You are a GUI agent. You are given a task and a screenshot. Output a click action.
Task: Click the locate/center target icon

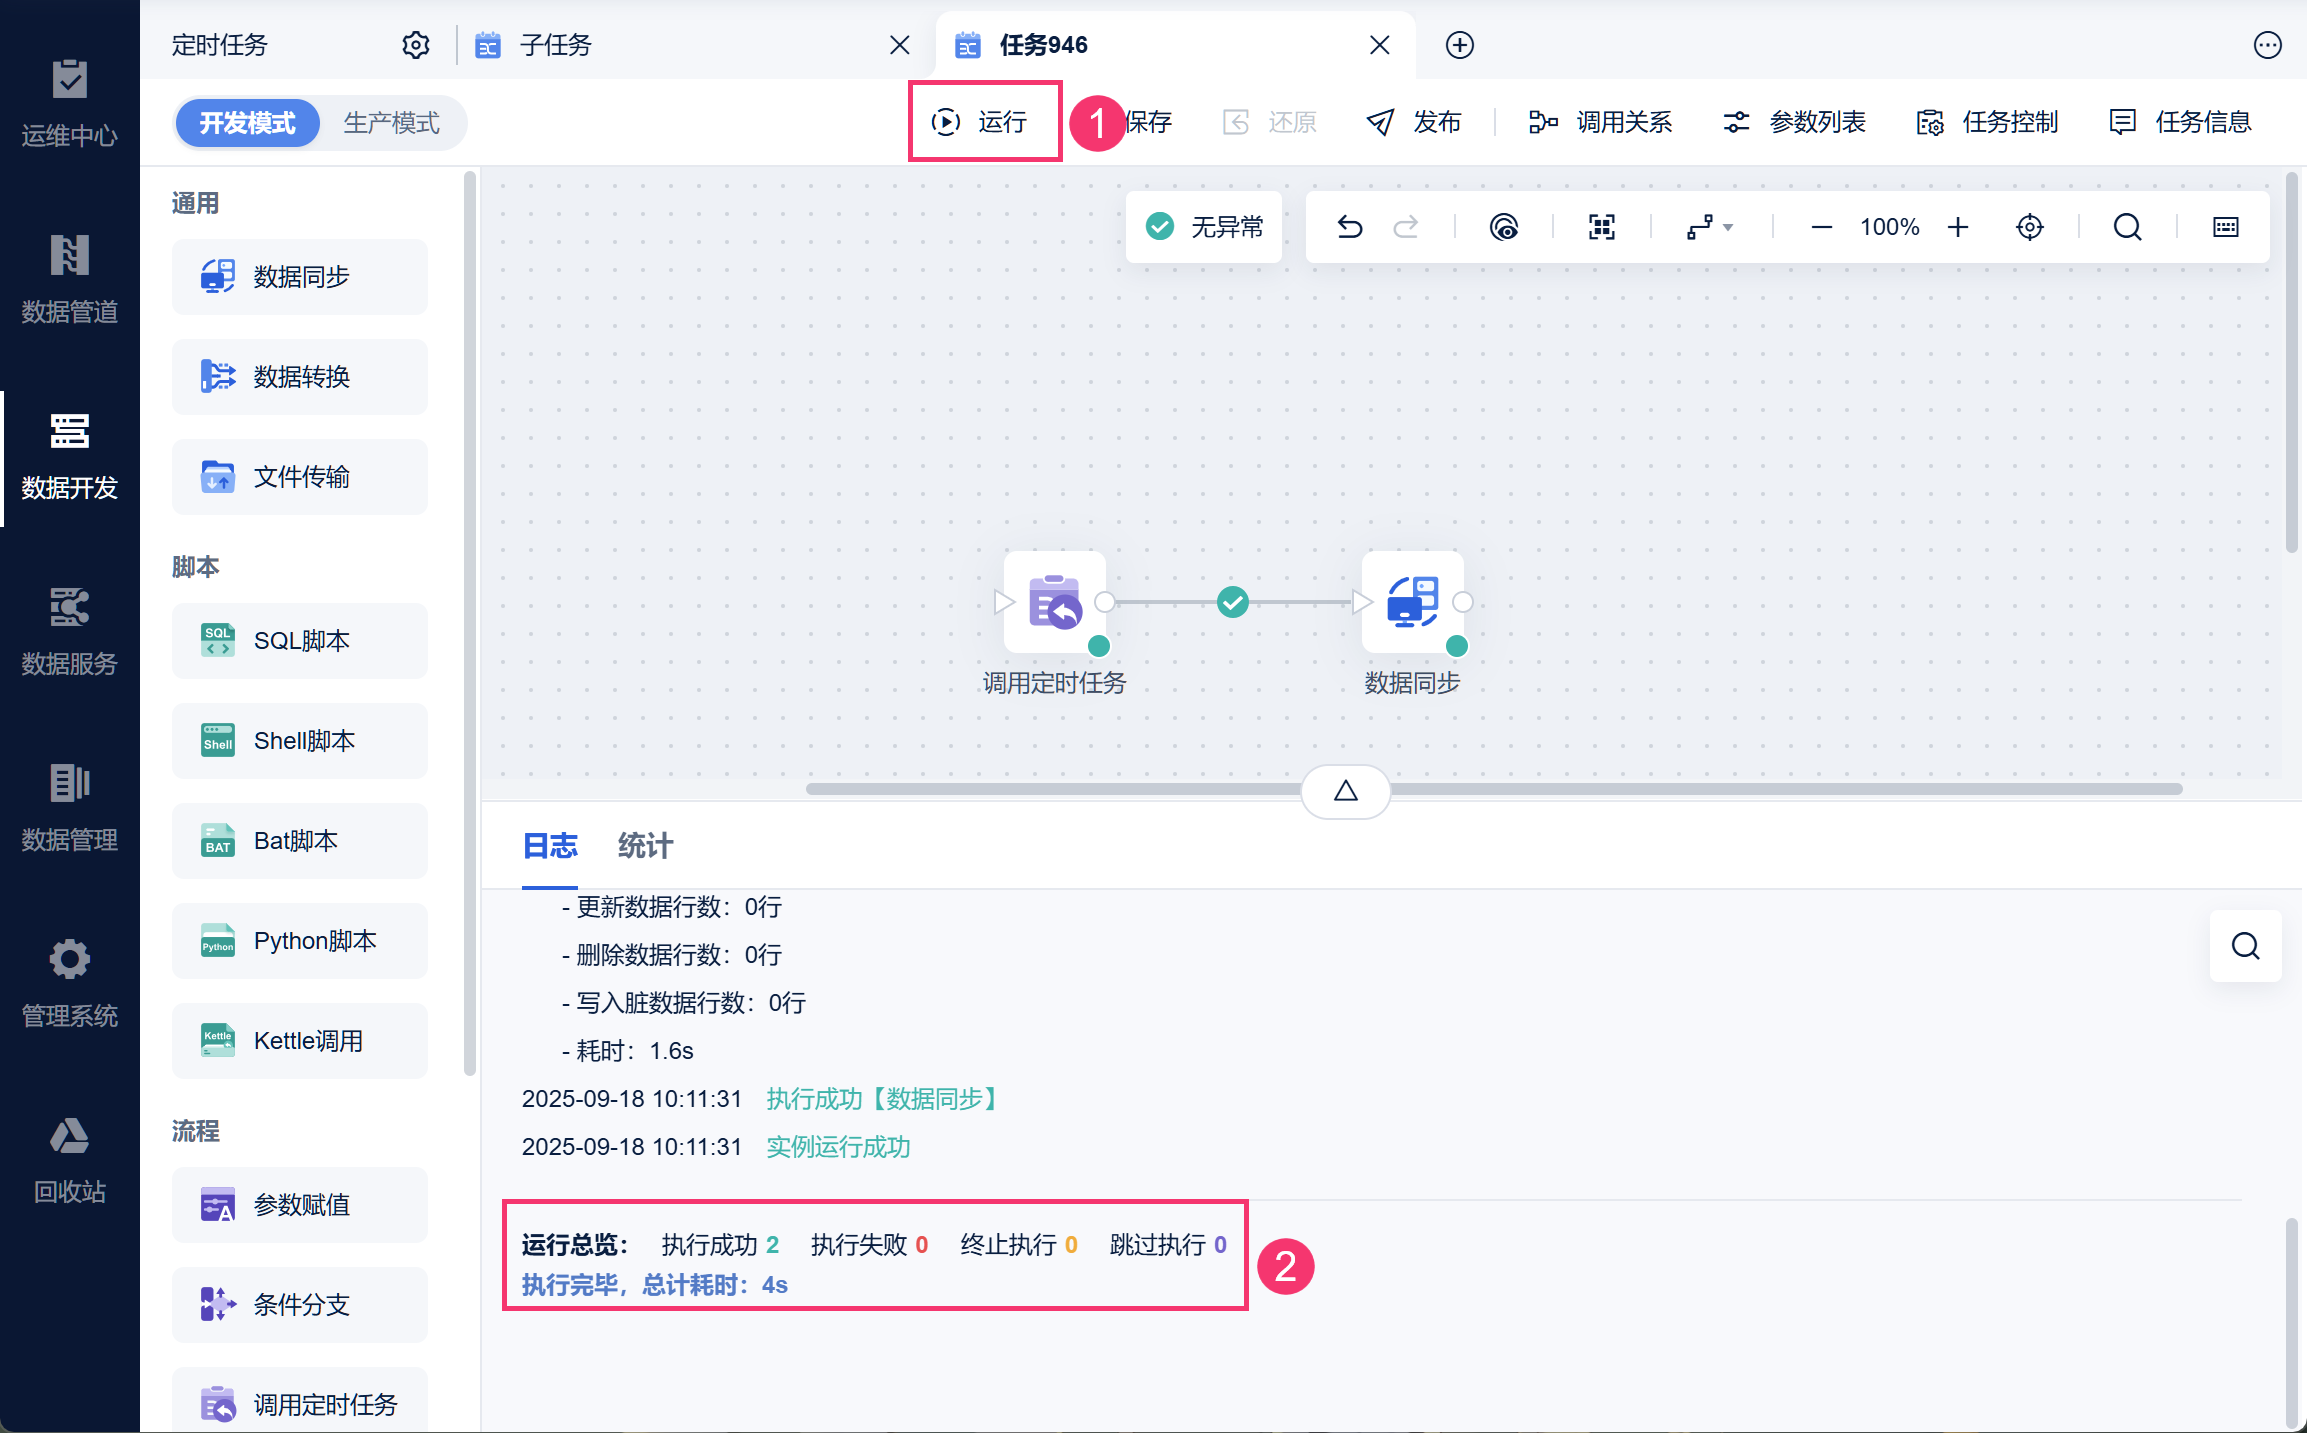(x=2029, y=227)
